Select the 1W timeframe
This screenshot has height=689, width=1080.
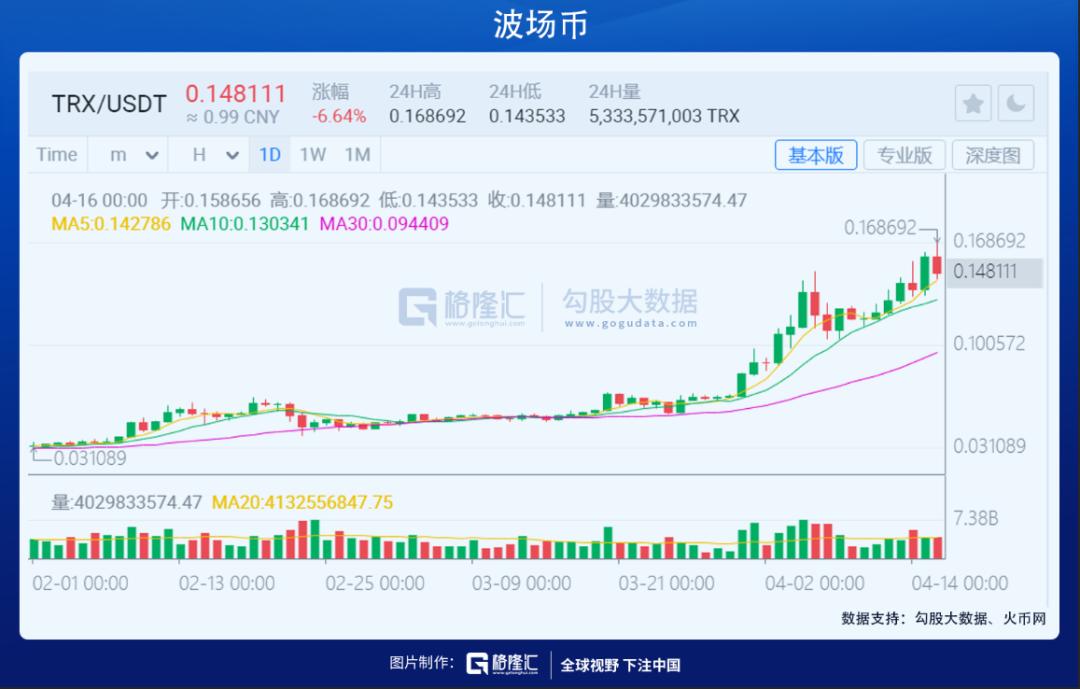[312, 154]
